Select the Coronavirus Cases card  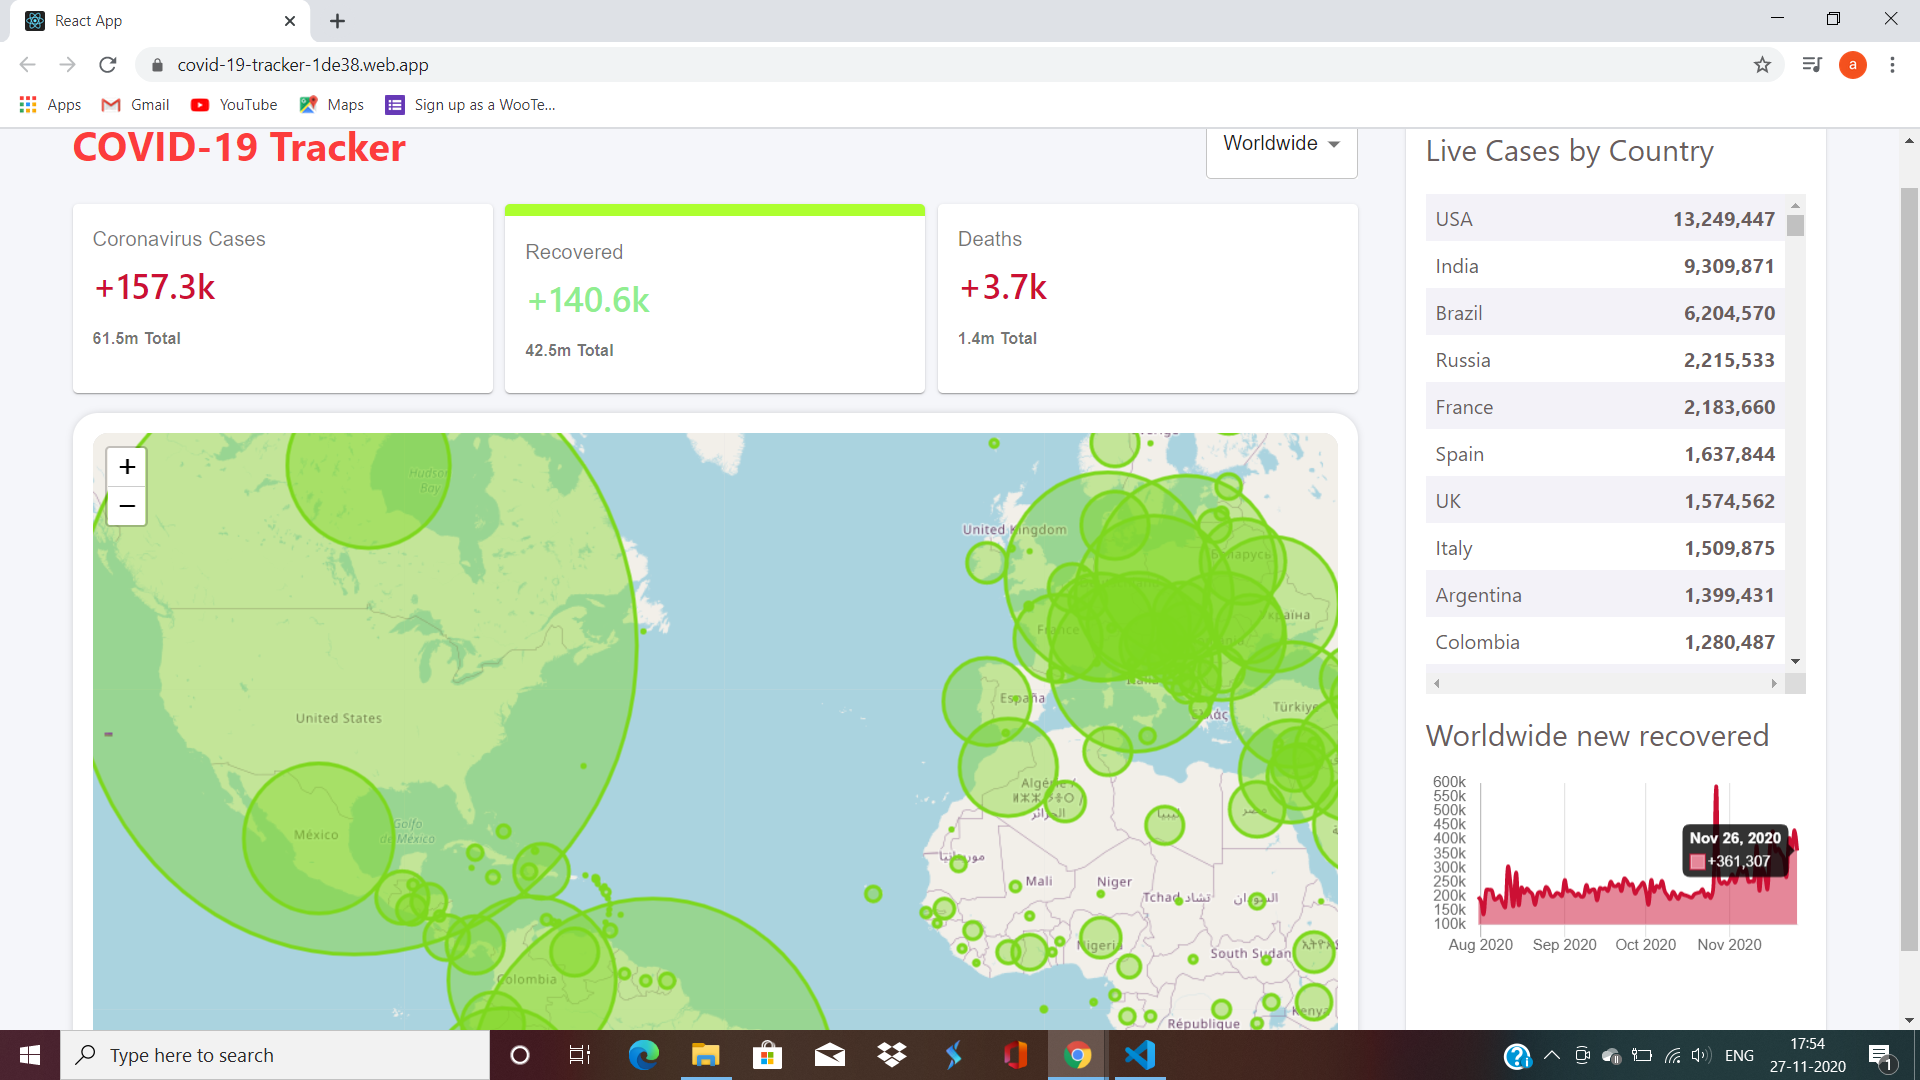click(x=283, y=298)
